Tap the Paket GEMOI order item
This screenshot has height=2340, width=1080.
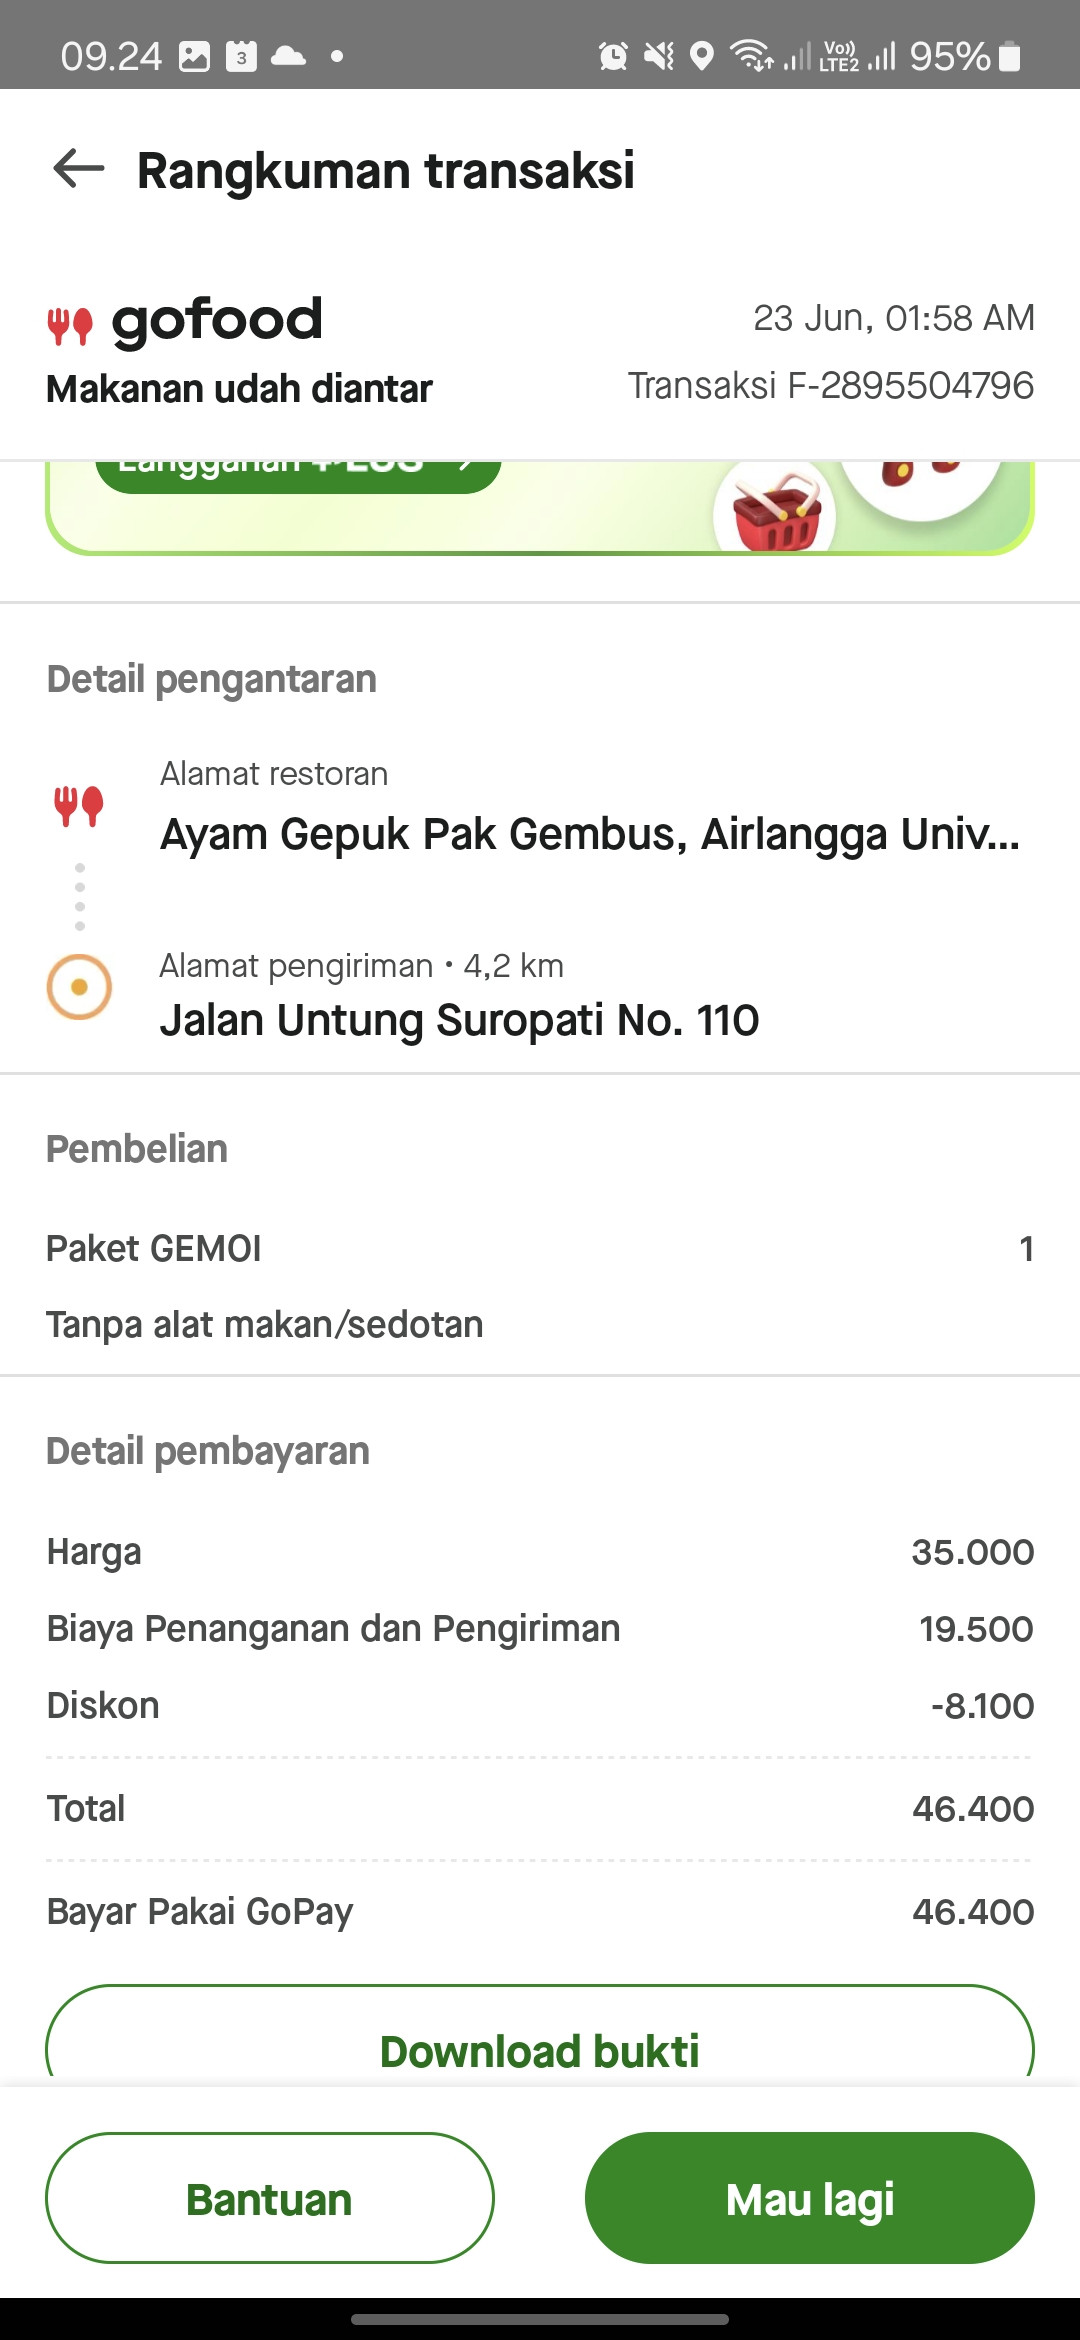click(x=540, y=1249)
